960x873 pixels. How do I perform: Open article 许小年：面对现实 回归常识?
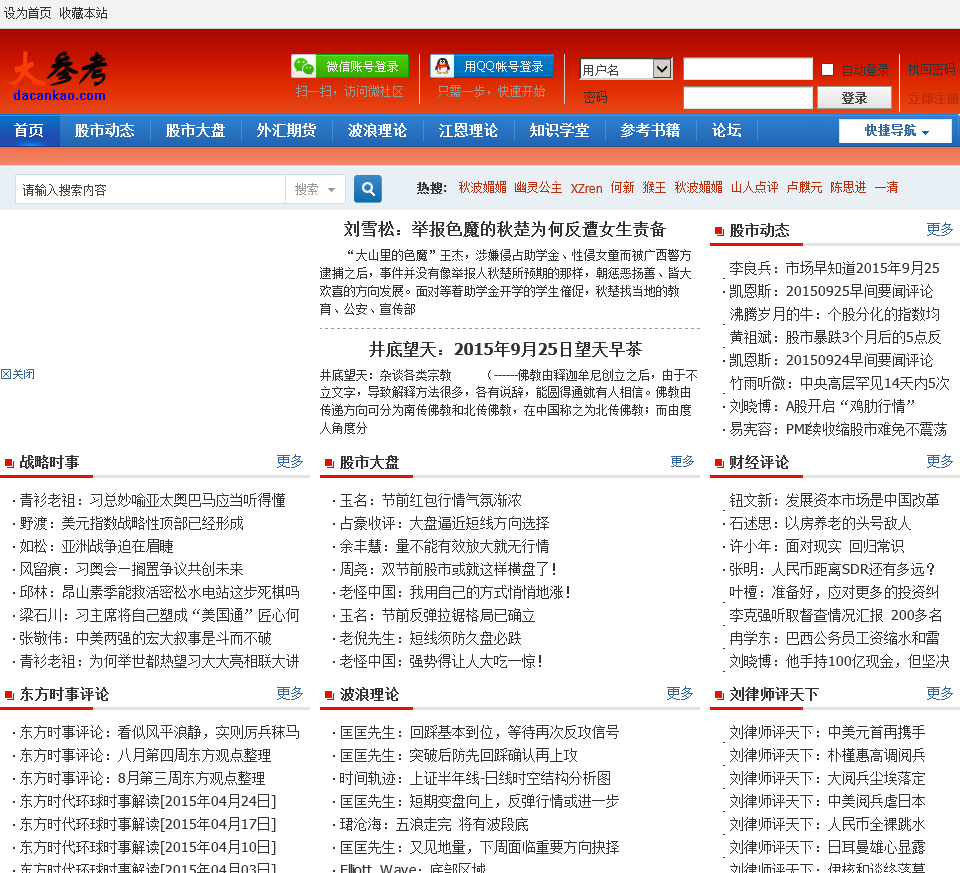click(816, 546)
